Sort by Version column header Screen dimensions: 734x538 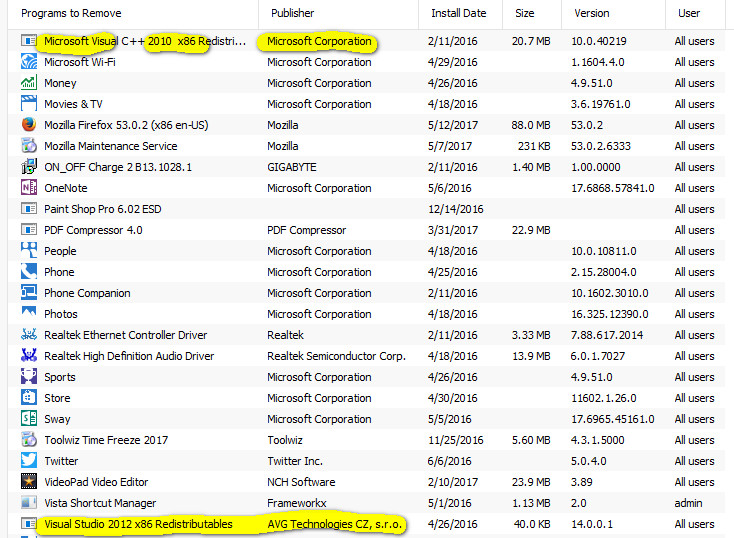592,13
